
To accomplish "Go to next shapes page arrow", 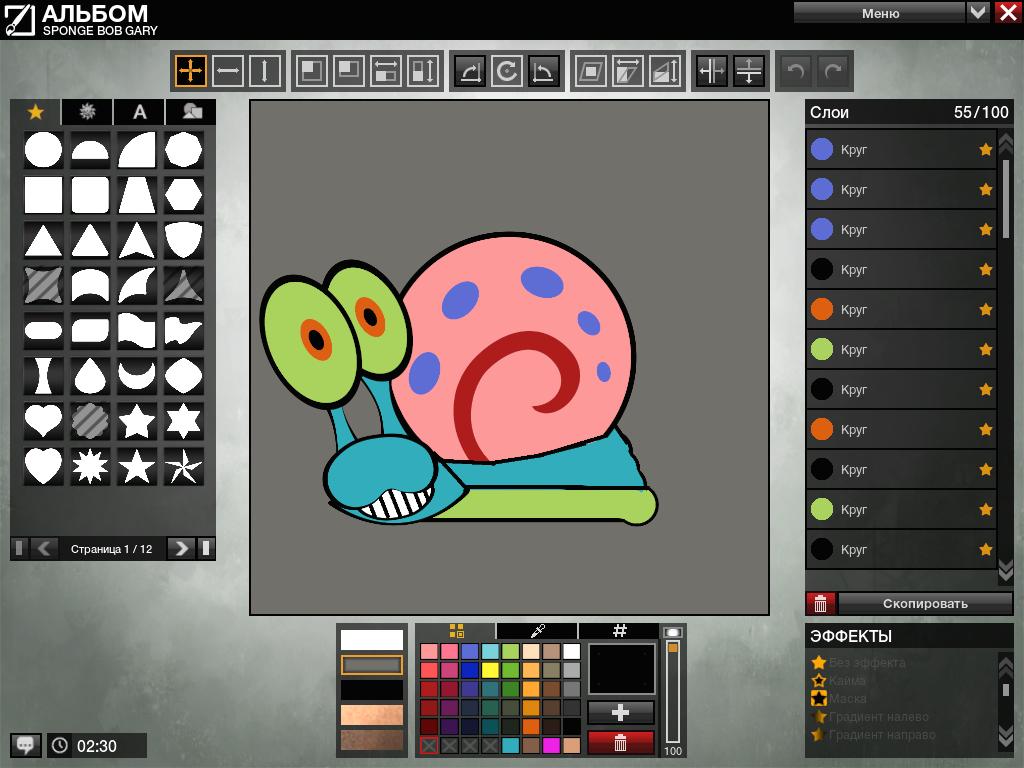I will pyautogui.click(x=180, y=548).
